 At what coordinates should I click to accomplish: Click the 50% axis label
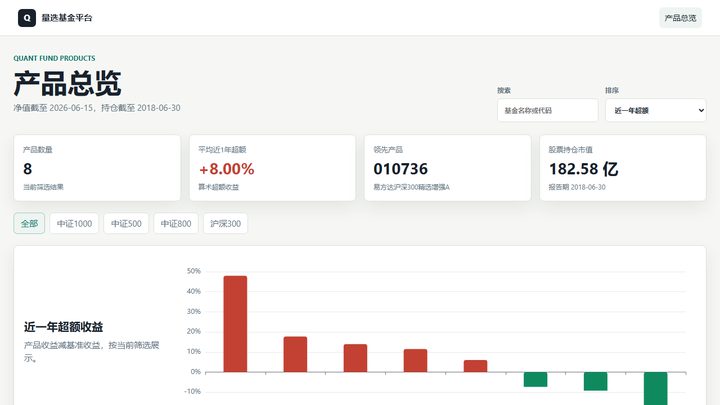pyautogui.click(x=194, y=271)
